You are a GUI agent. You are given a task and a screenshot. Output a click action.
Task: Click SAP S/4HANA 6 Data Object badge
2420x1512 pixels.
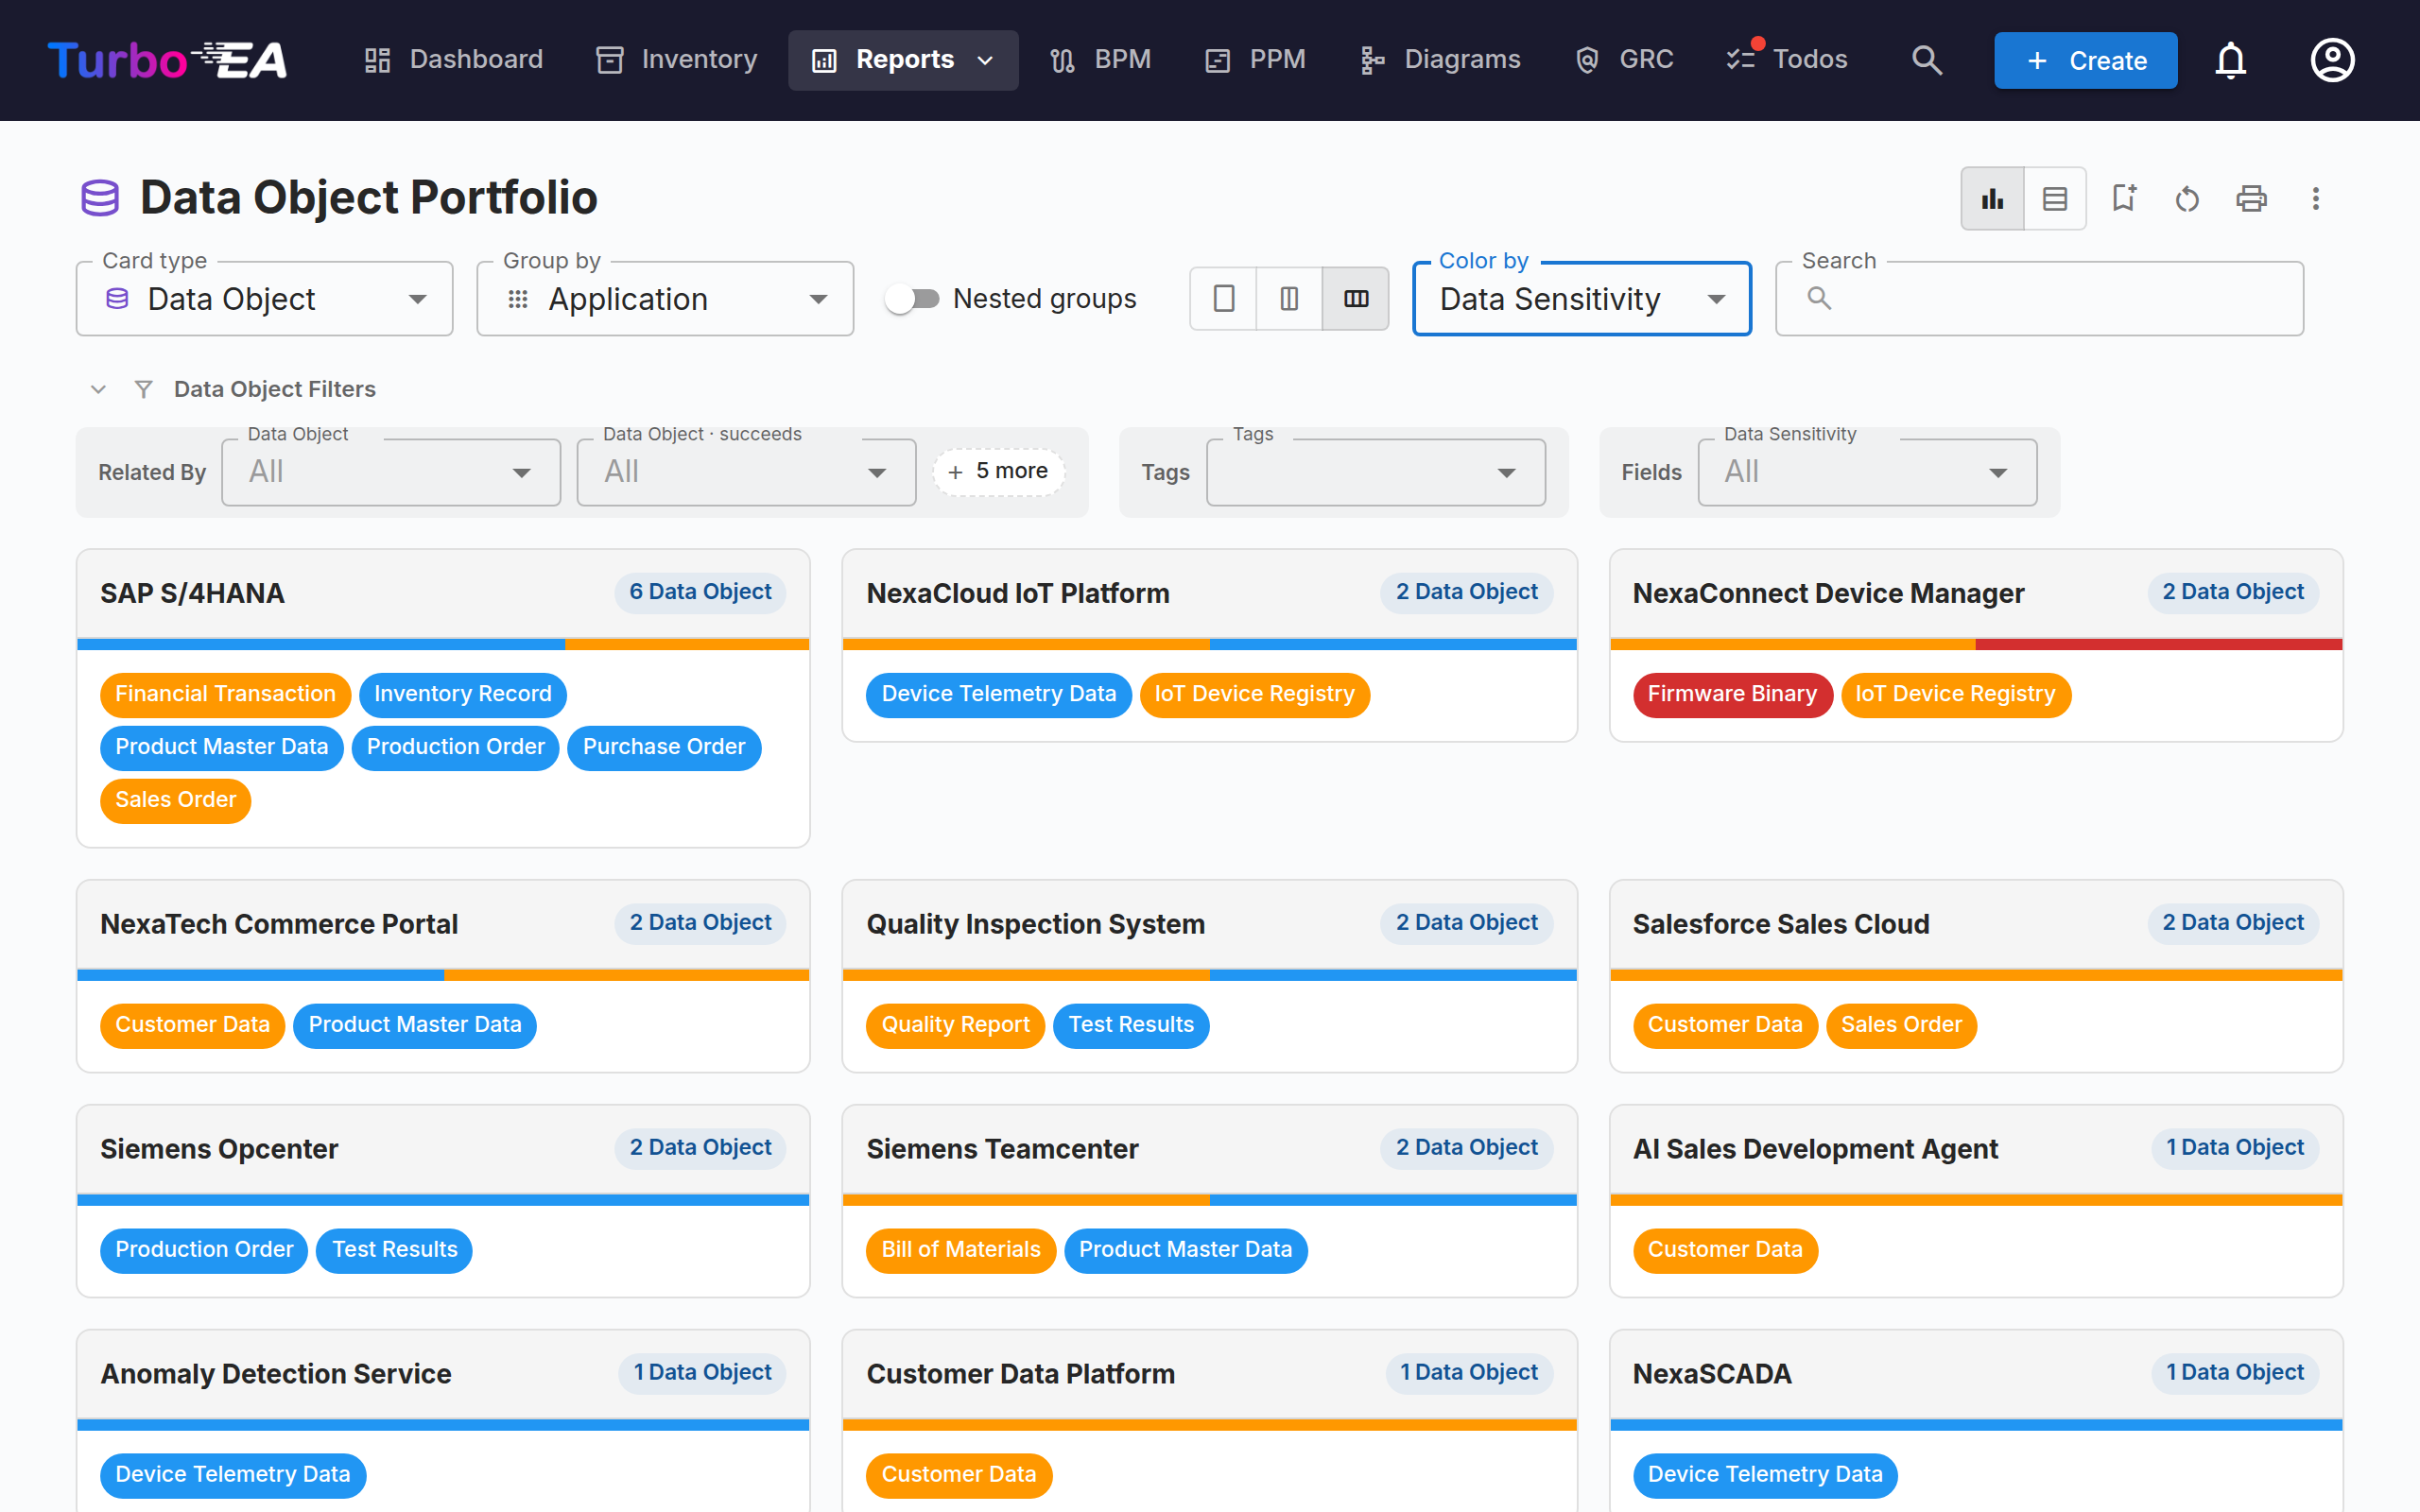click(700, 592)
